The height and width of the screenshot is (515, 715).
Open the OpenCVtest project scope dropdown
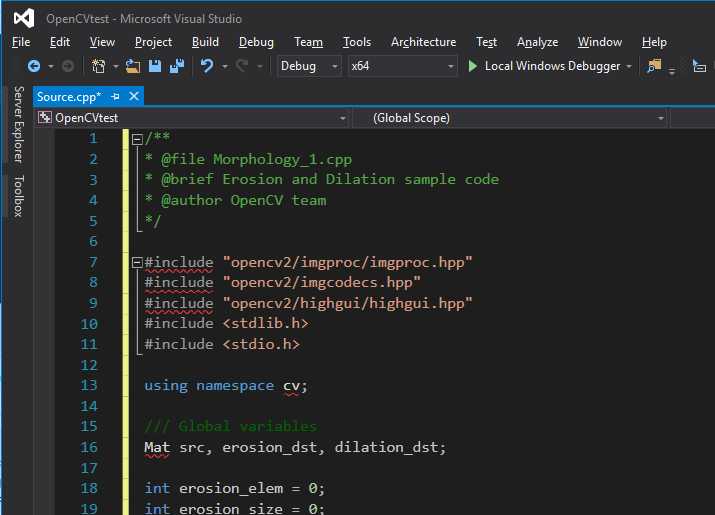[x=192, y=118]
